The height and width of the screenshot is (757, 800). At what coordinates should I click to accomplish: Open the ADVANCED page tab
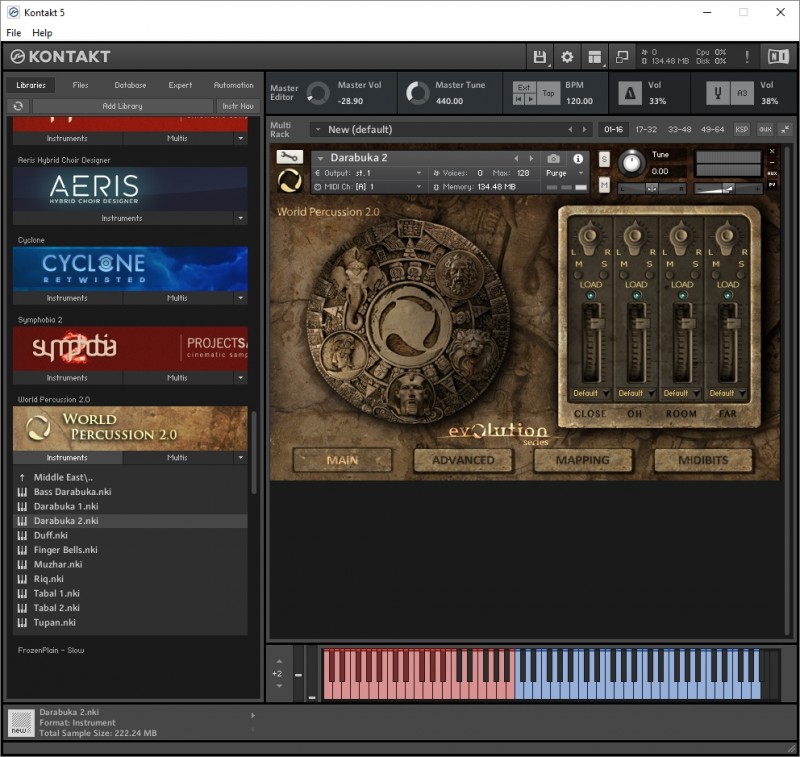click(x=463, y=460)
